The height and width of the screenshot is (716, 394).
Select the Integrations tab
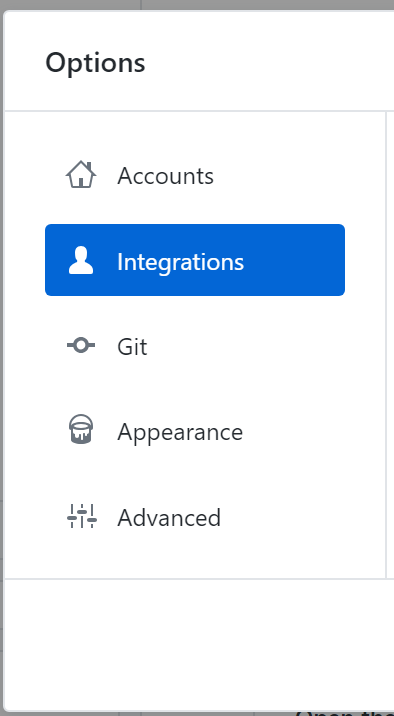[194, 260]
